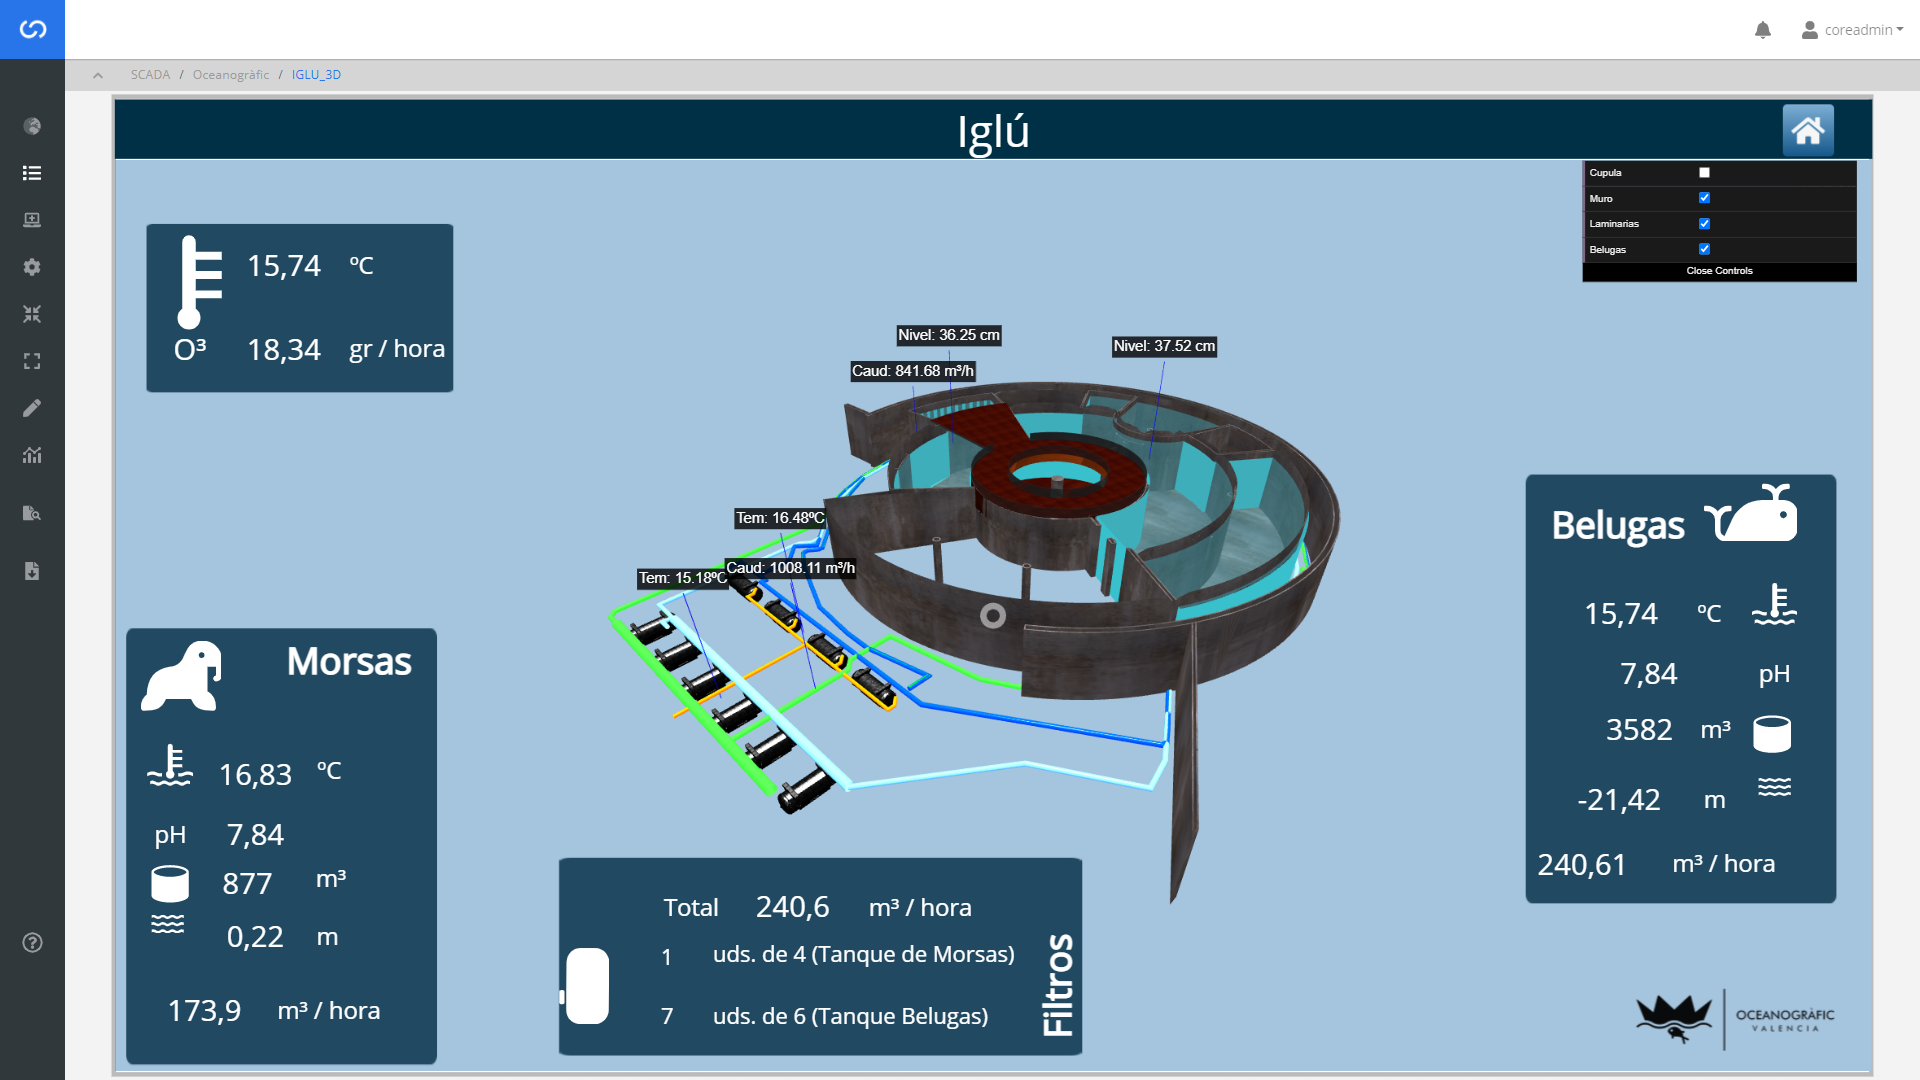Viewport: 1920px width, 1080px height.
Task: Click Close Controls in layer panel
Action: click(x=1719, y=271)
